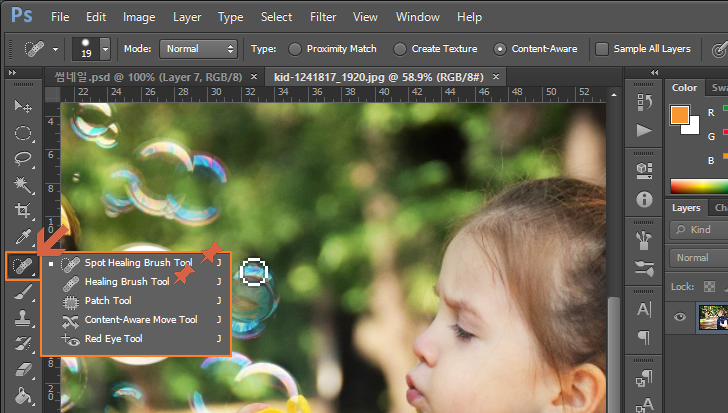Click the Spot Healing Brush toolbar icon
Screen dimensions: 728x413
[23, 266]
